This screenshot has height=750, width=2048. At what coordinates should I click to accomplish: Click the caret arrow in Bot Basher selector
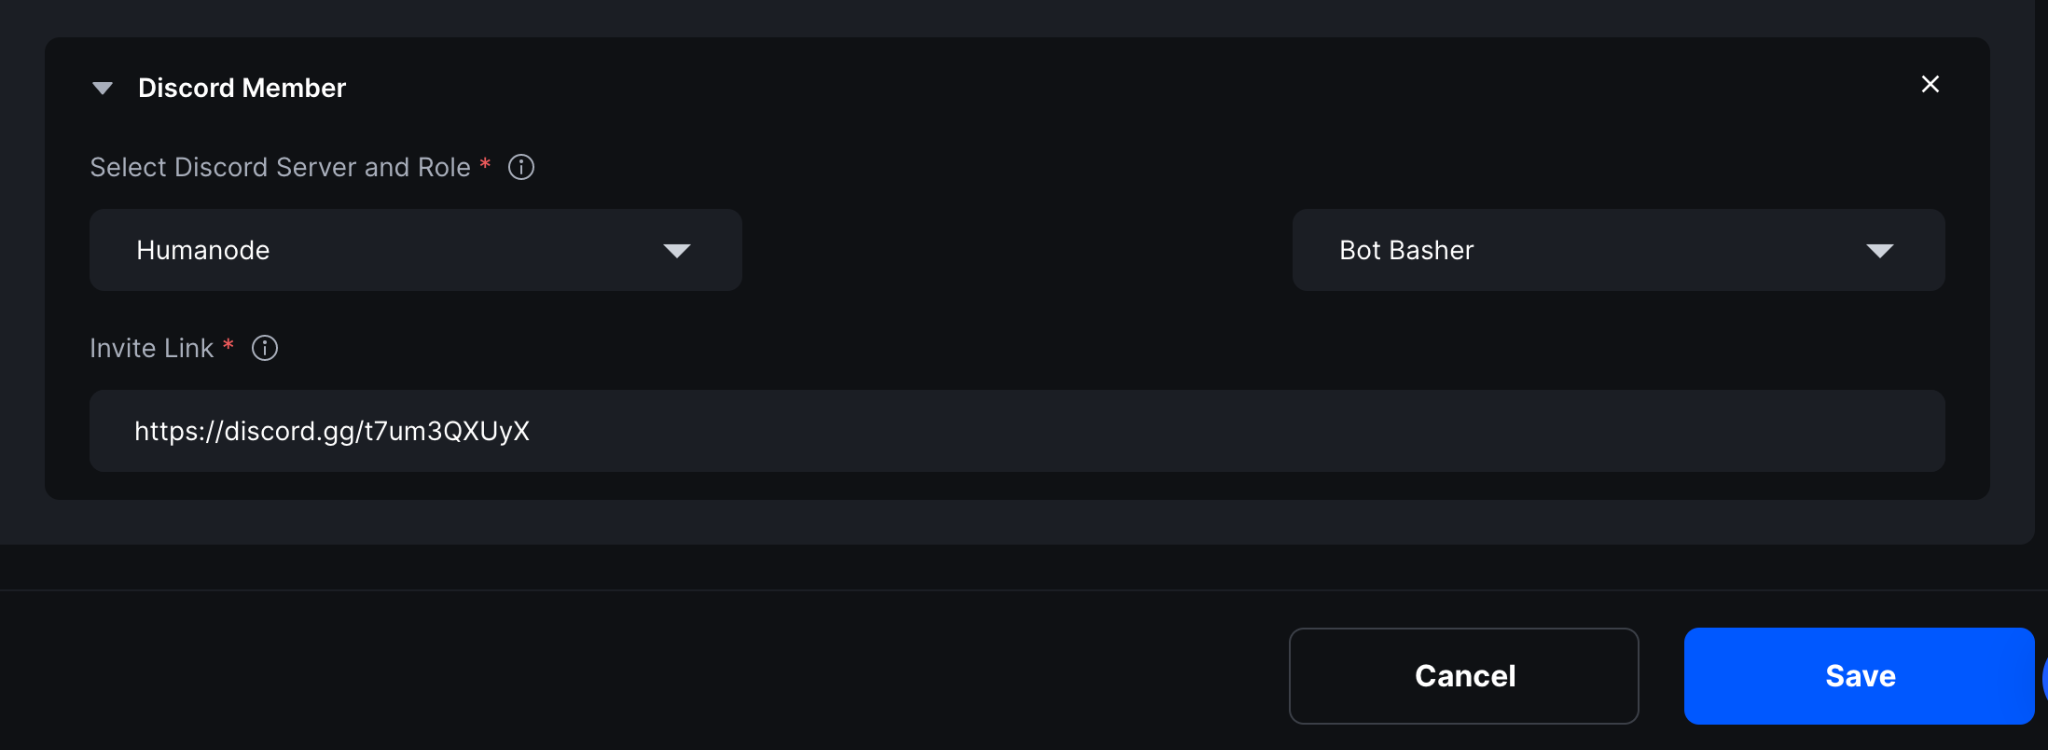click(x=1880, y=251)
